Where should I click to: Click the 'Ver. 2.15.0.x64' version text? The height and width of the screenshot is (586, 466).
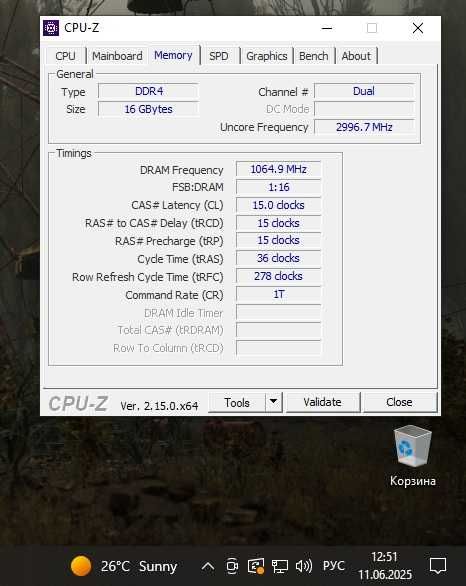(x=160, y=406)
